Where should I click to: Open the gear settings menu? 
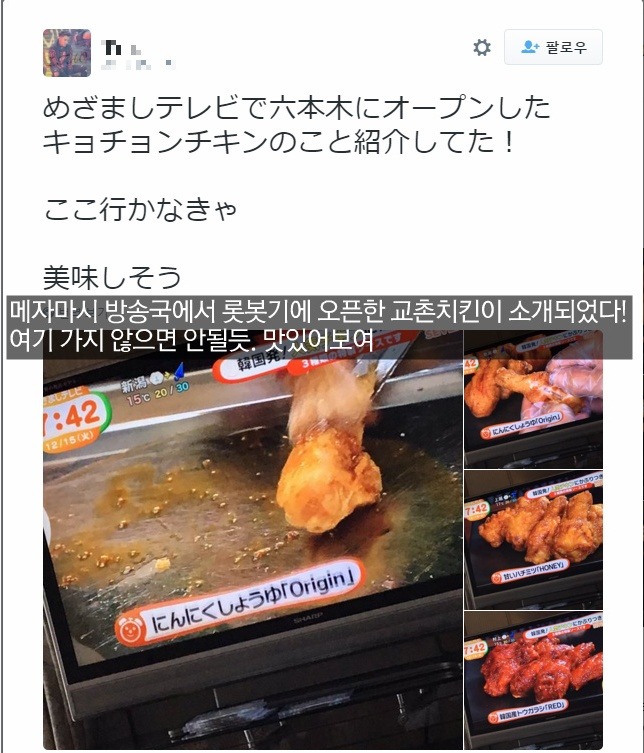[x=482, y=48]
